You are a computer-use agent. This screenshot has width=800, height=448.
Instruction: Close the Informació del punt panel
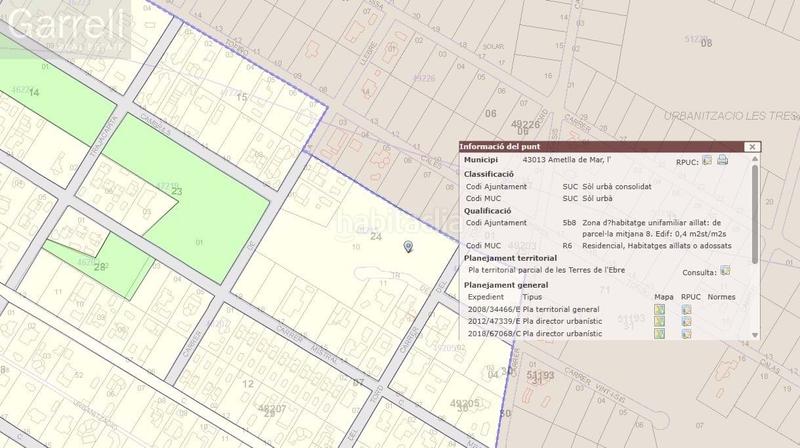coord(752,147)
